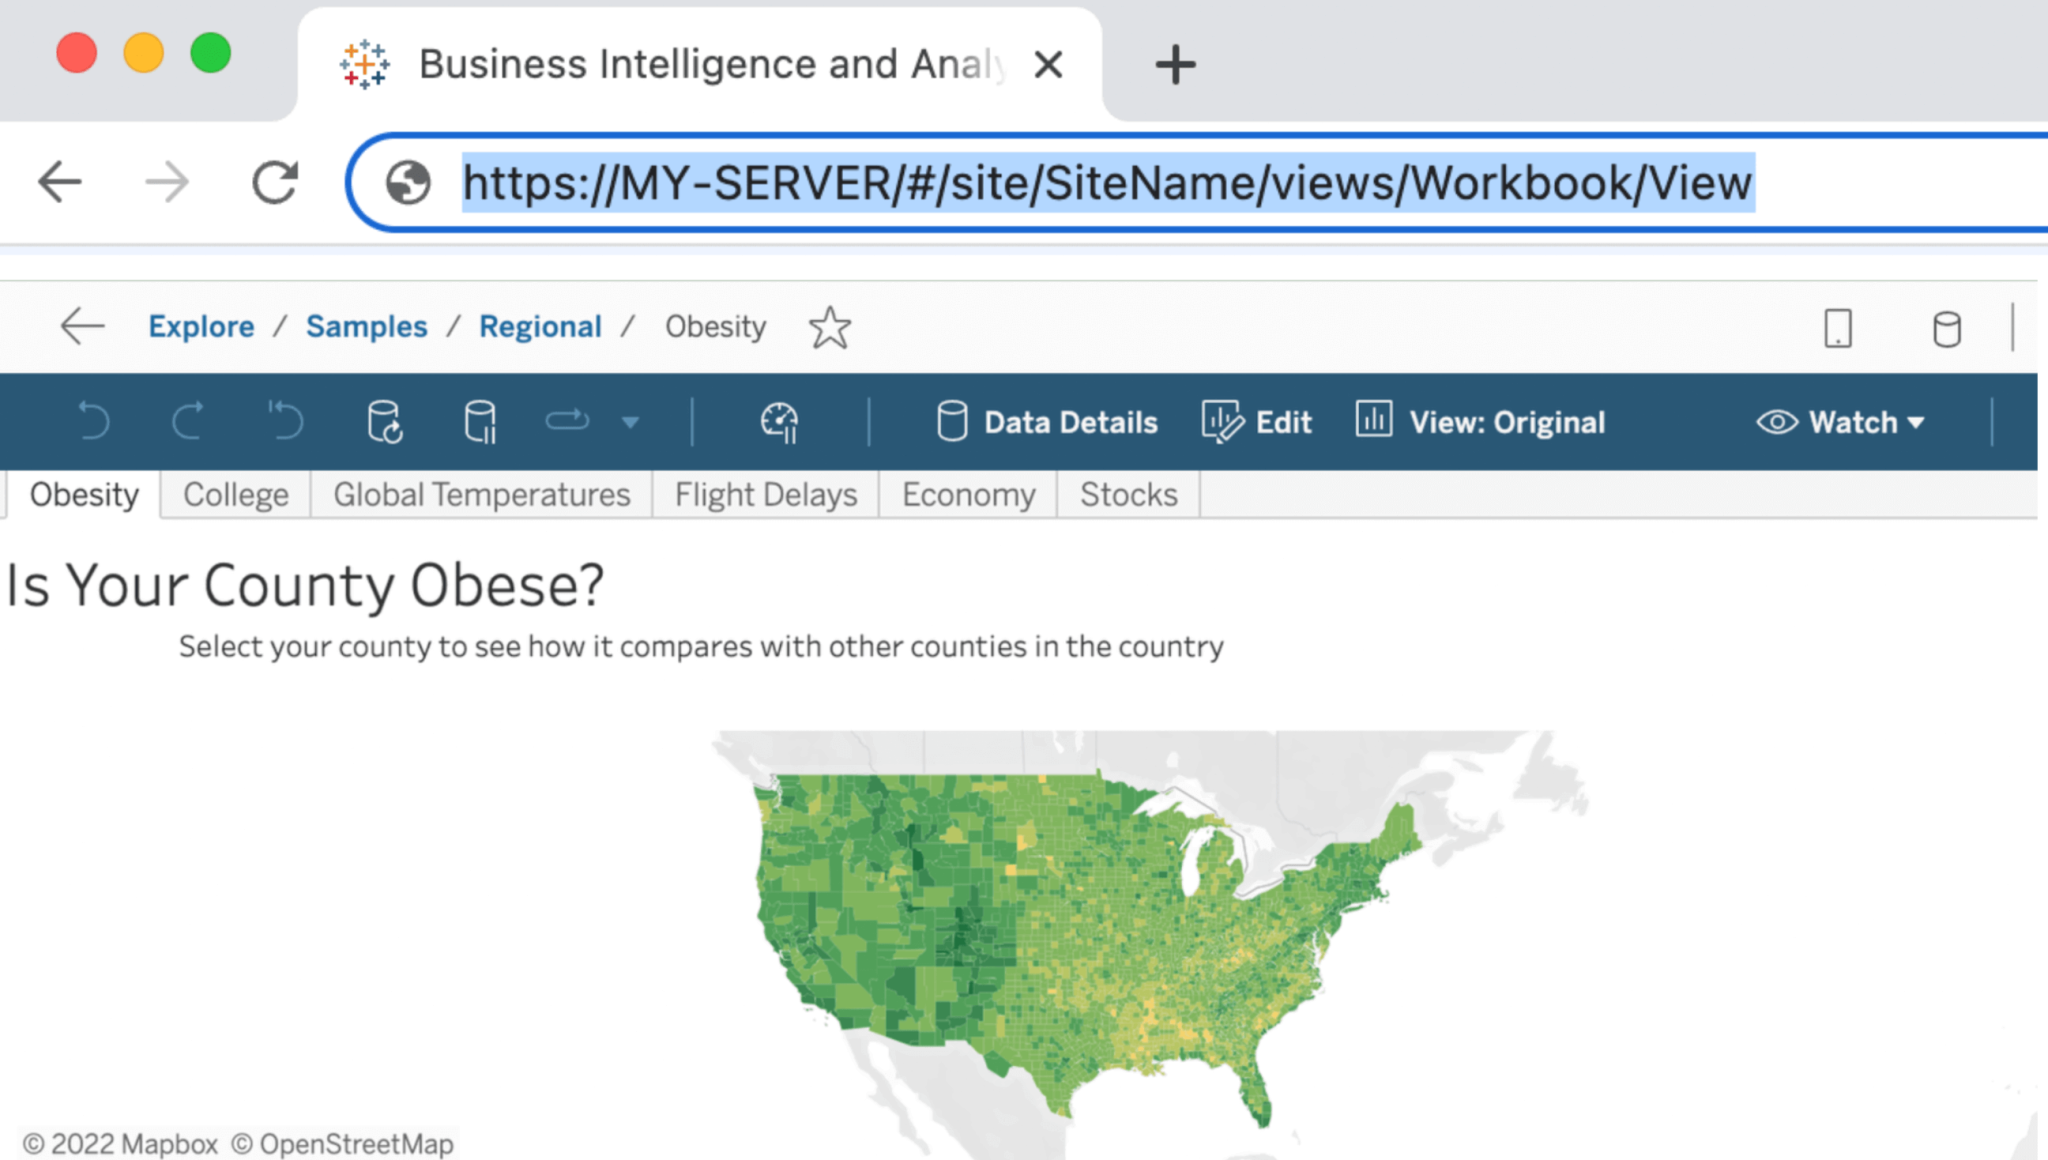Image resolution: width=2048 pixels, height=1160 pixels.
Task: Open the Data Details pane
Action: point(1046,421)
